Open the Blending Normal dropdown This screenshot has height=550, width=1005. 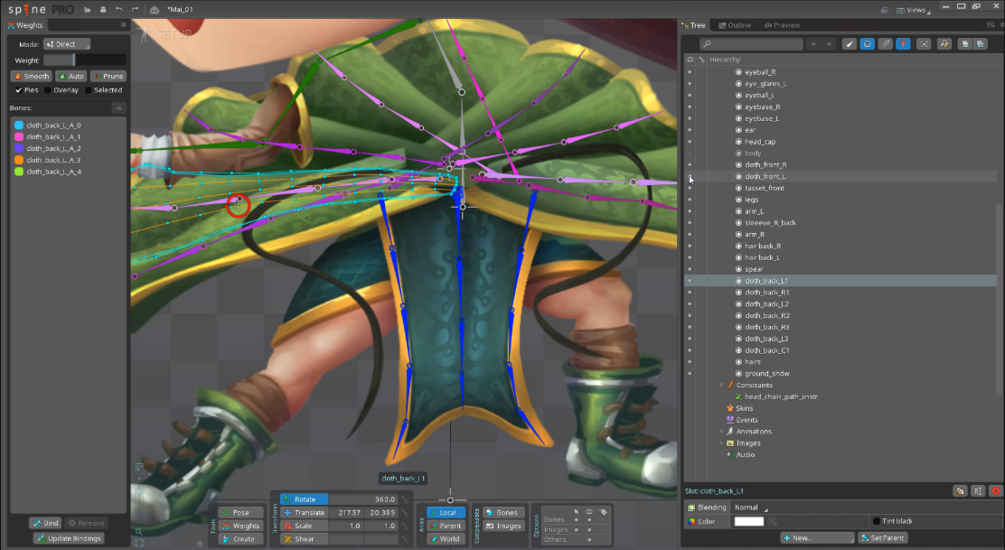tap(751, 507)
